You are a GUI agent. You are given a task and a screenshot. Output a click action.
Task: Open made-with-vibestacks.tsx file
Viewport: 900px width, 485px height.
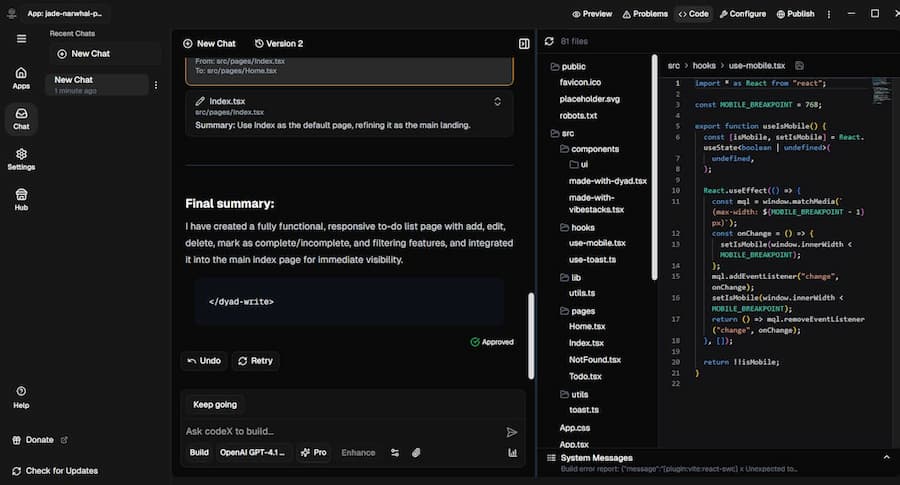596,204
